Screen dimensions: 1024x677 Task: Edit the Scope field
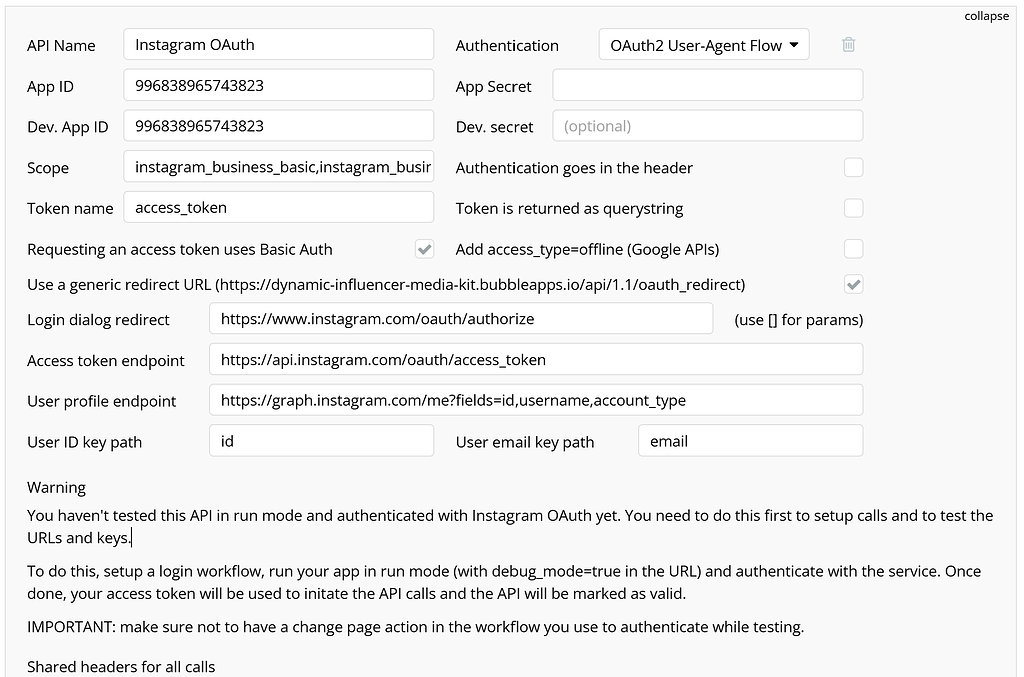[x=280, y=167]
